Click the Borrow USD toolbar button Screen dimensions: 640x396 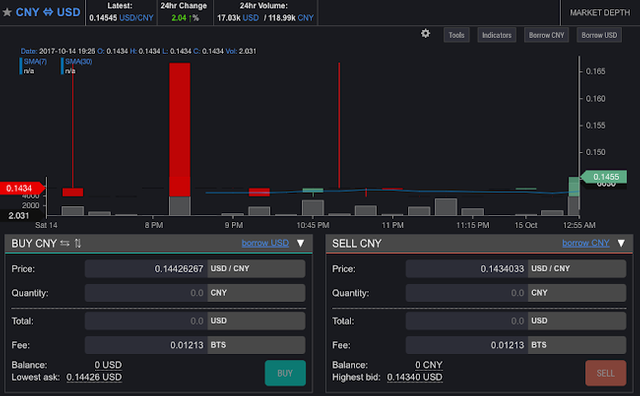pos(599,35)
